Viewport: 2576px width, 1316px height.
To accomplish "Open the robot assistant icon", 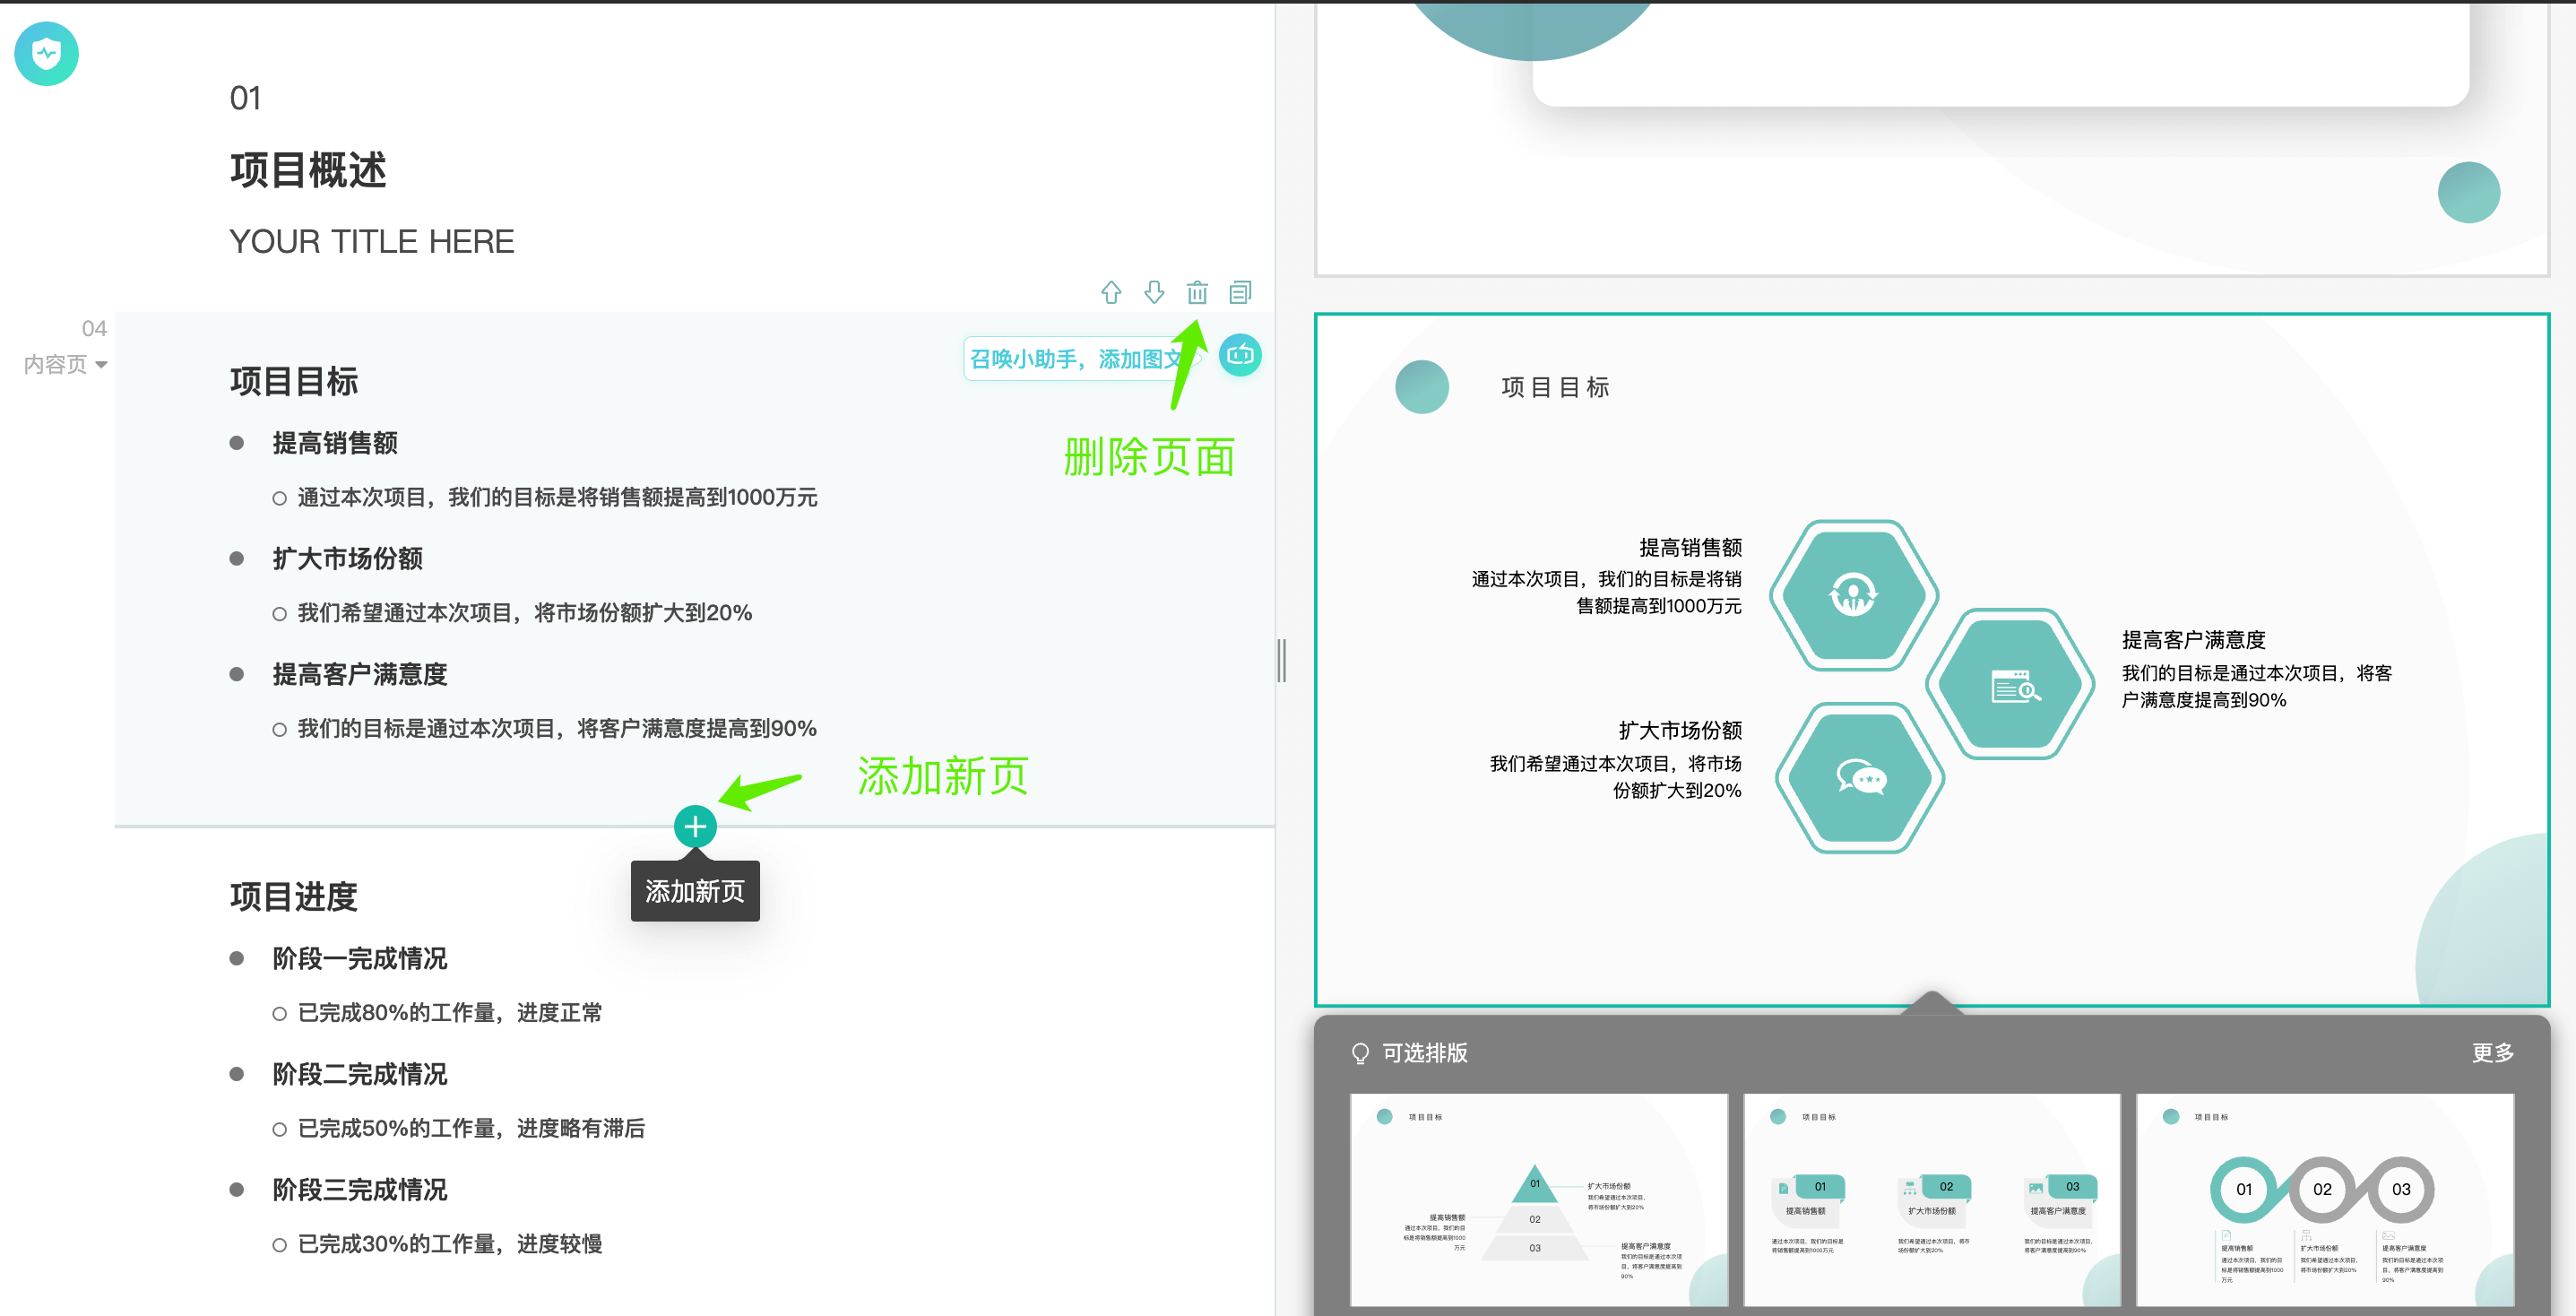I will 1240,355.
